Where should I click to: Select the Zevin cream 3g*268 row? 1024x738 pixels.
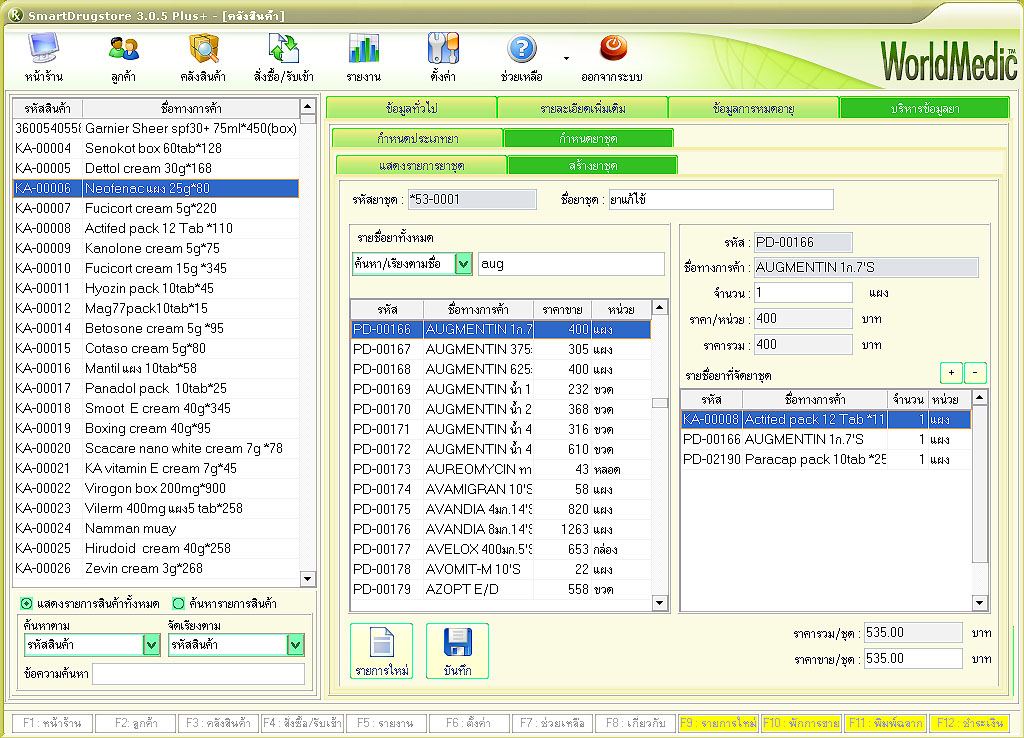click(x=156, y=569)
